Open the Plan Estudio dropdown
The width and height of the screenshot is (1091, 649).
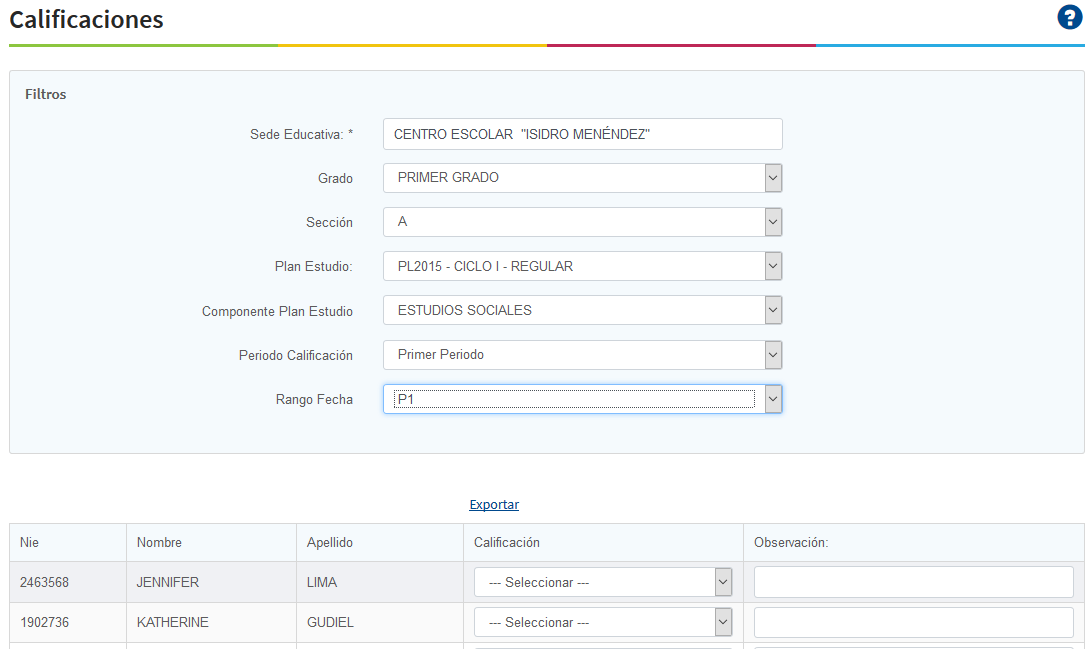pyautogui.click(x=582, y=266)
